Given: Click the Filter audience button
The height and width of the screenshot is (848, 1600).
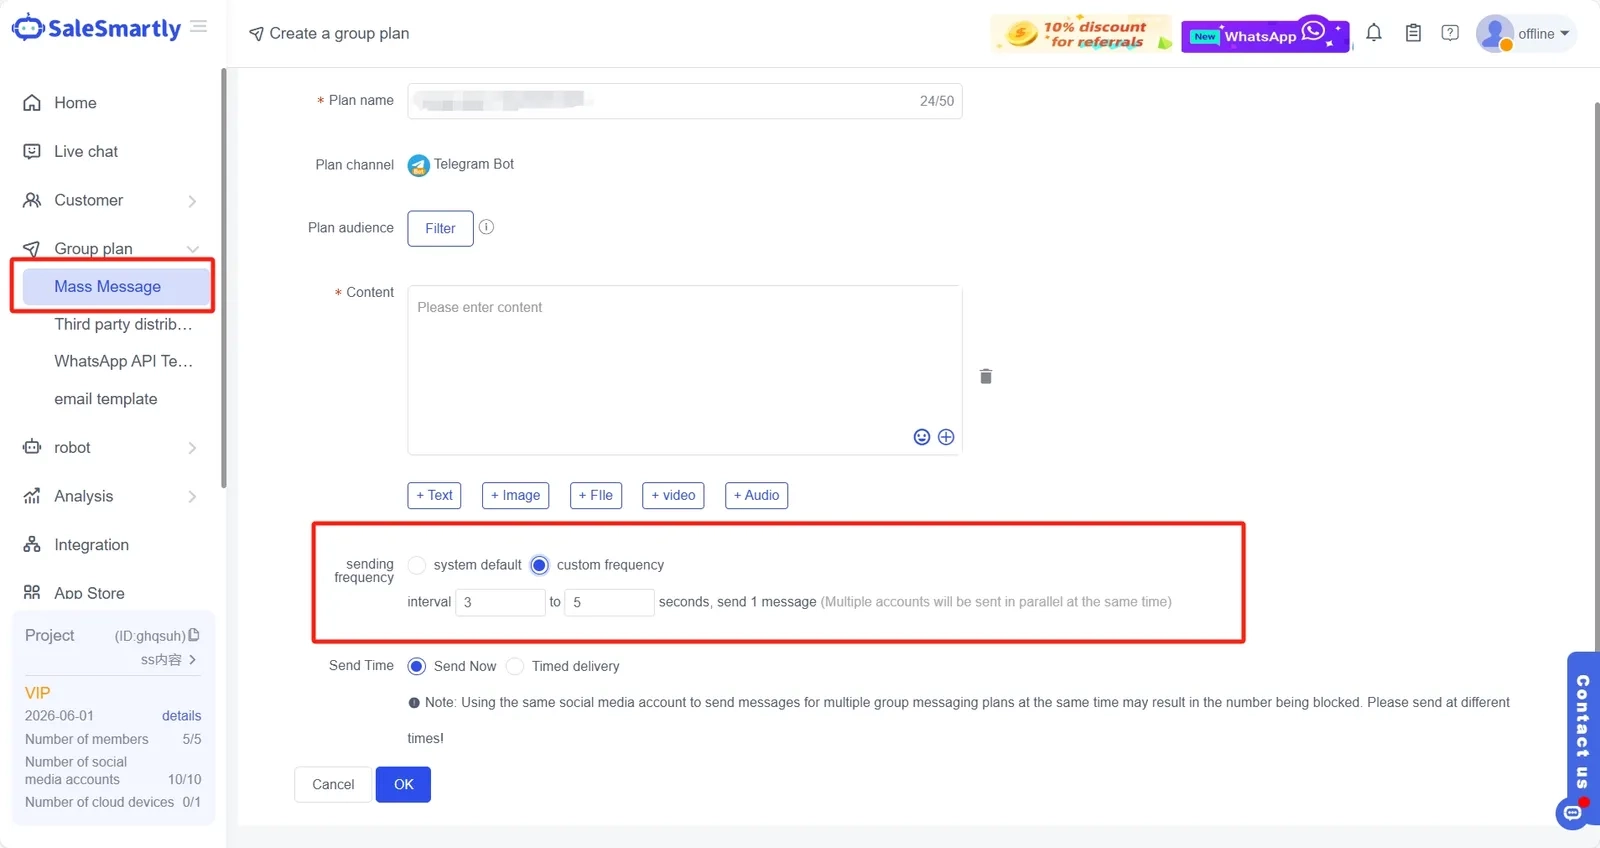Looking at the screenshot, I should pos(440,228).
